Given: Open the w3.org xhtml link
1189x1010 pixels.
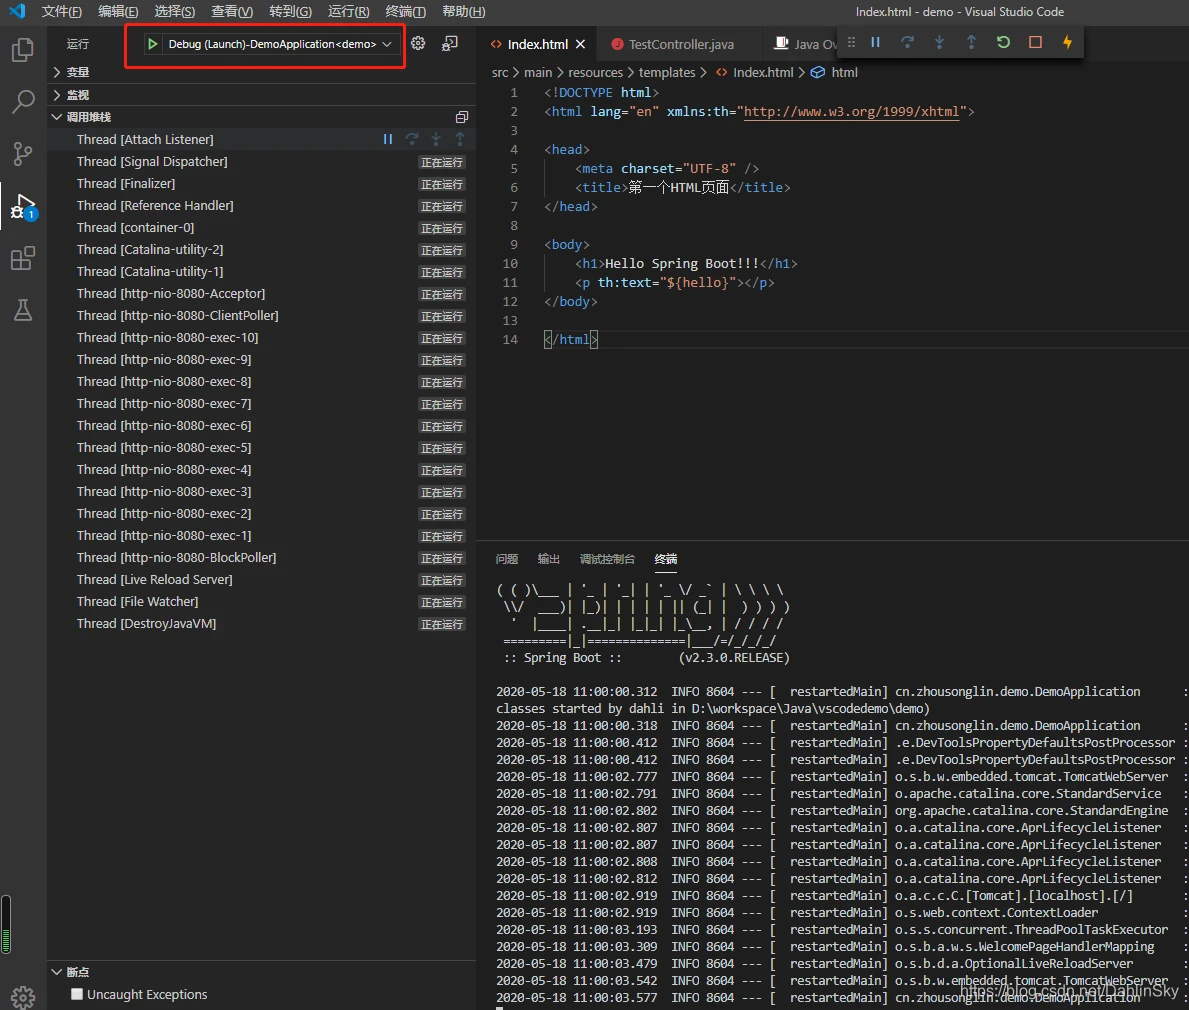Looking at the screenshot, I should point(851,111).
